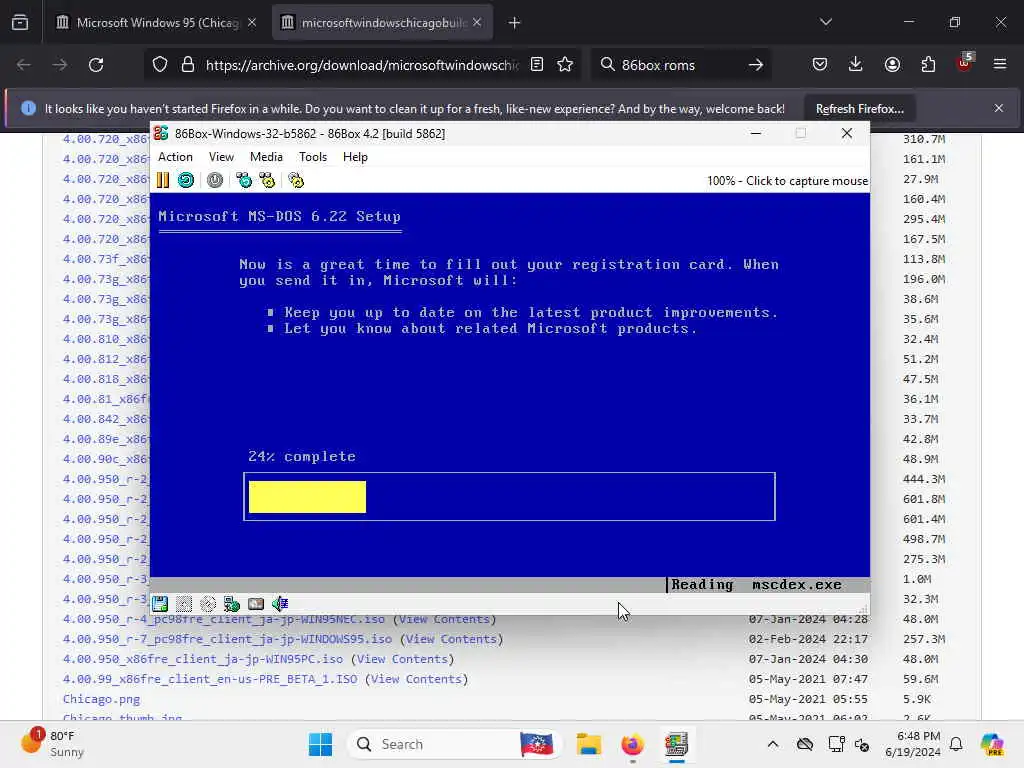Click the greyed second floppy status icon
Image resolution: width=1024 pixels, height=768 pixels.
pyautogui.click(x=184, y=603)
